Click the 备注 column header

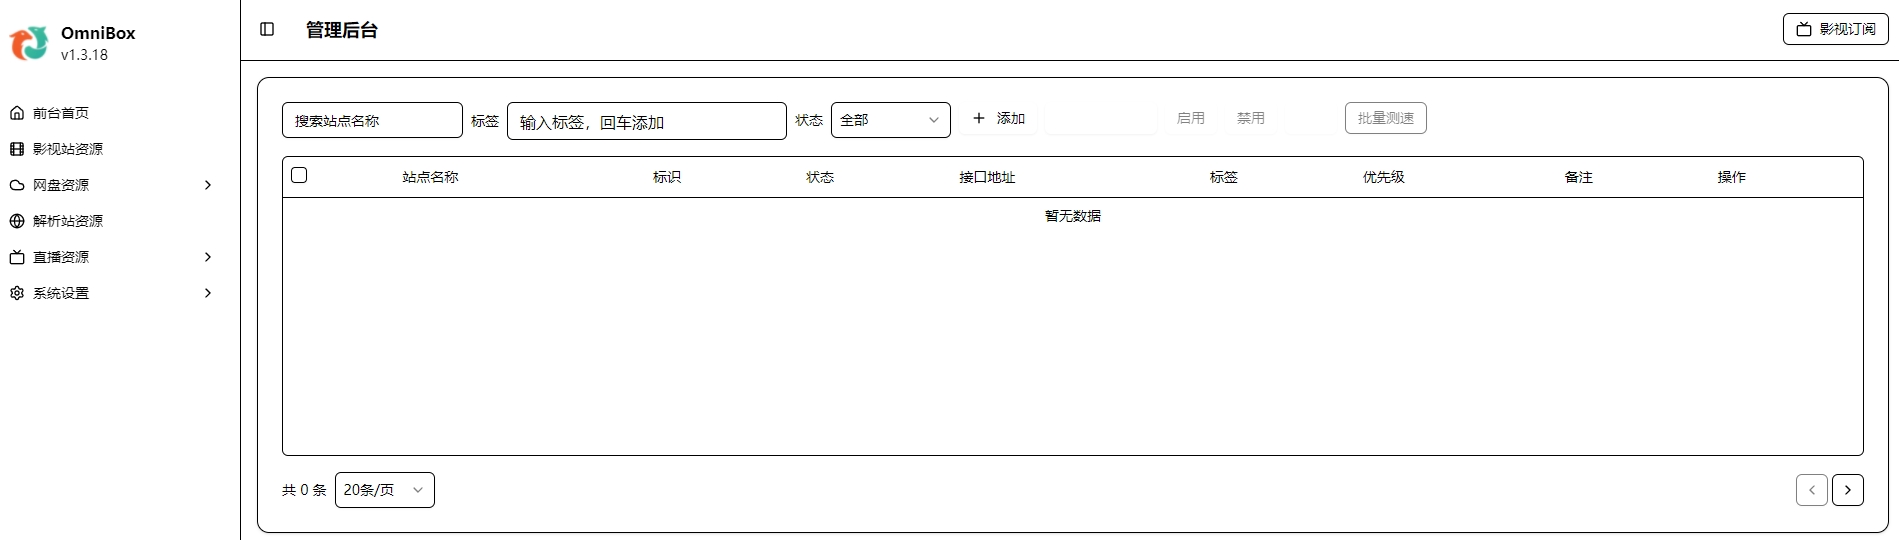coord(1579,177)
